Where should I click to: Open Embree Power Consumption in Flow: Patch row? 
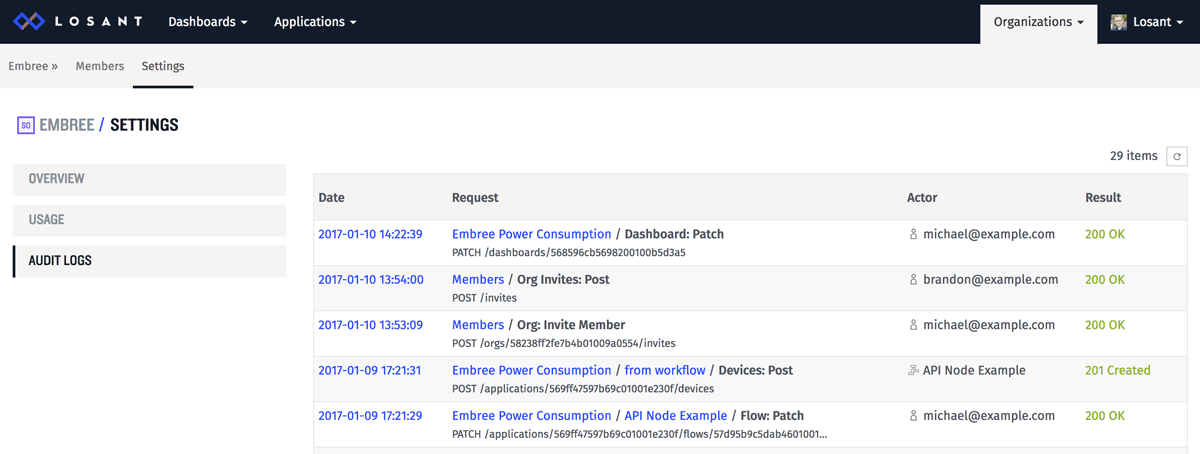click(x=531, y=416)
